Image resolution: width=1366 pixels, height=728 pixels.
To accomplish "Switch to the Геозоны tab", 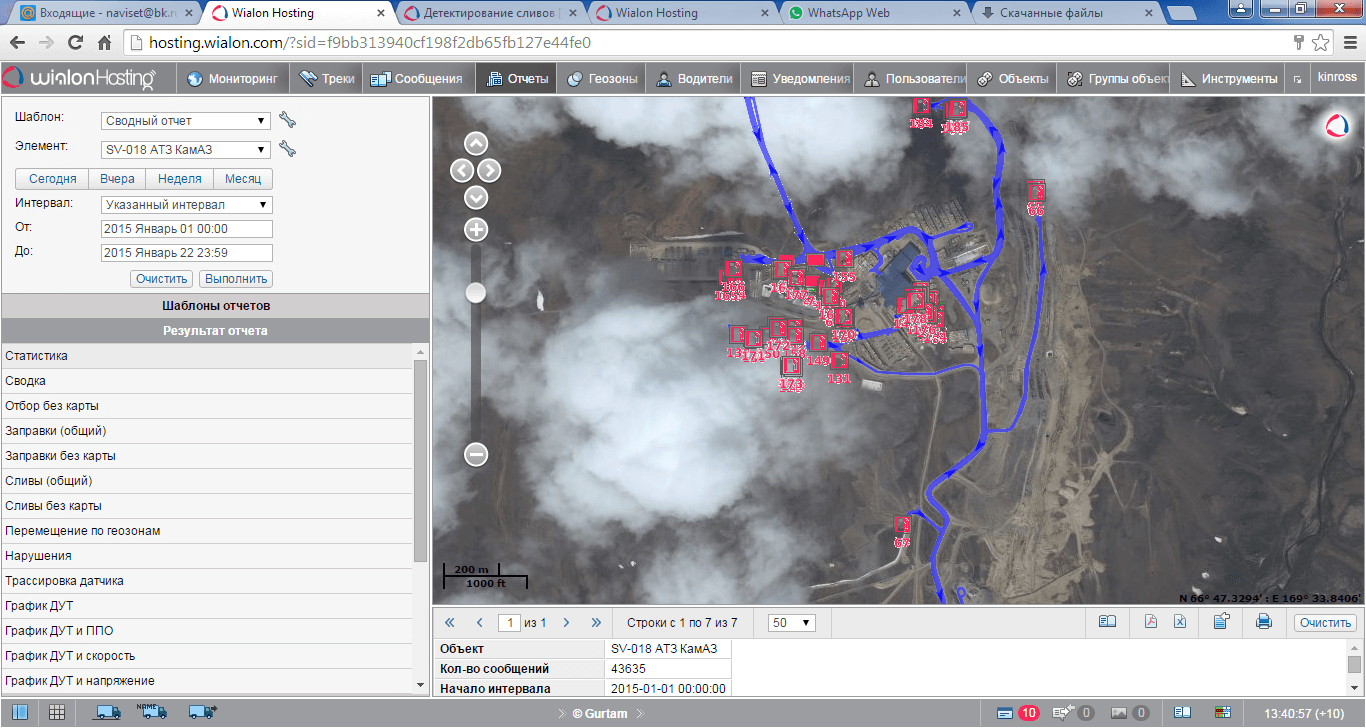I will [603, 79].
